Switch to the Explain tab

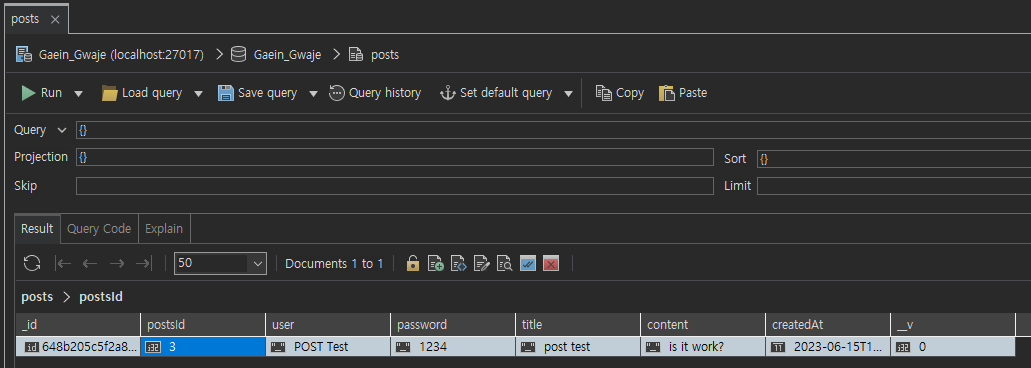(164, 229)
